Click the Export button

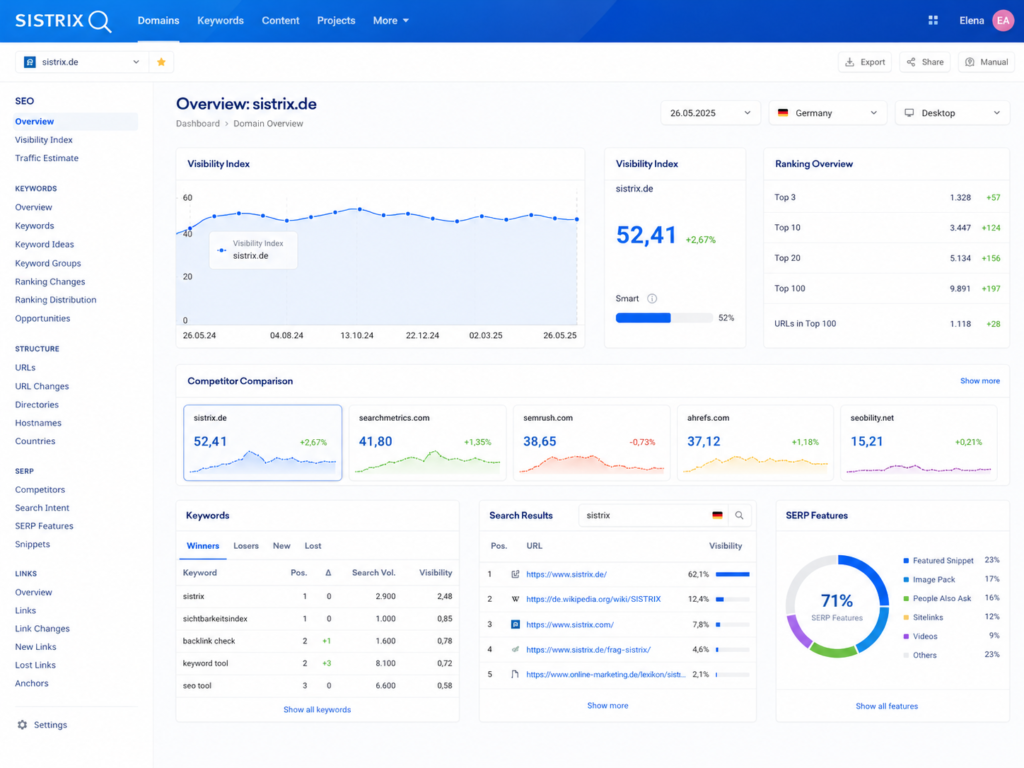click(865, 62)
